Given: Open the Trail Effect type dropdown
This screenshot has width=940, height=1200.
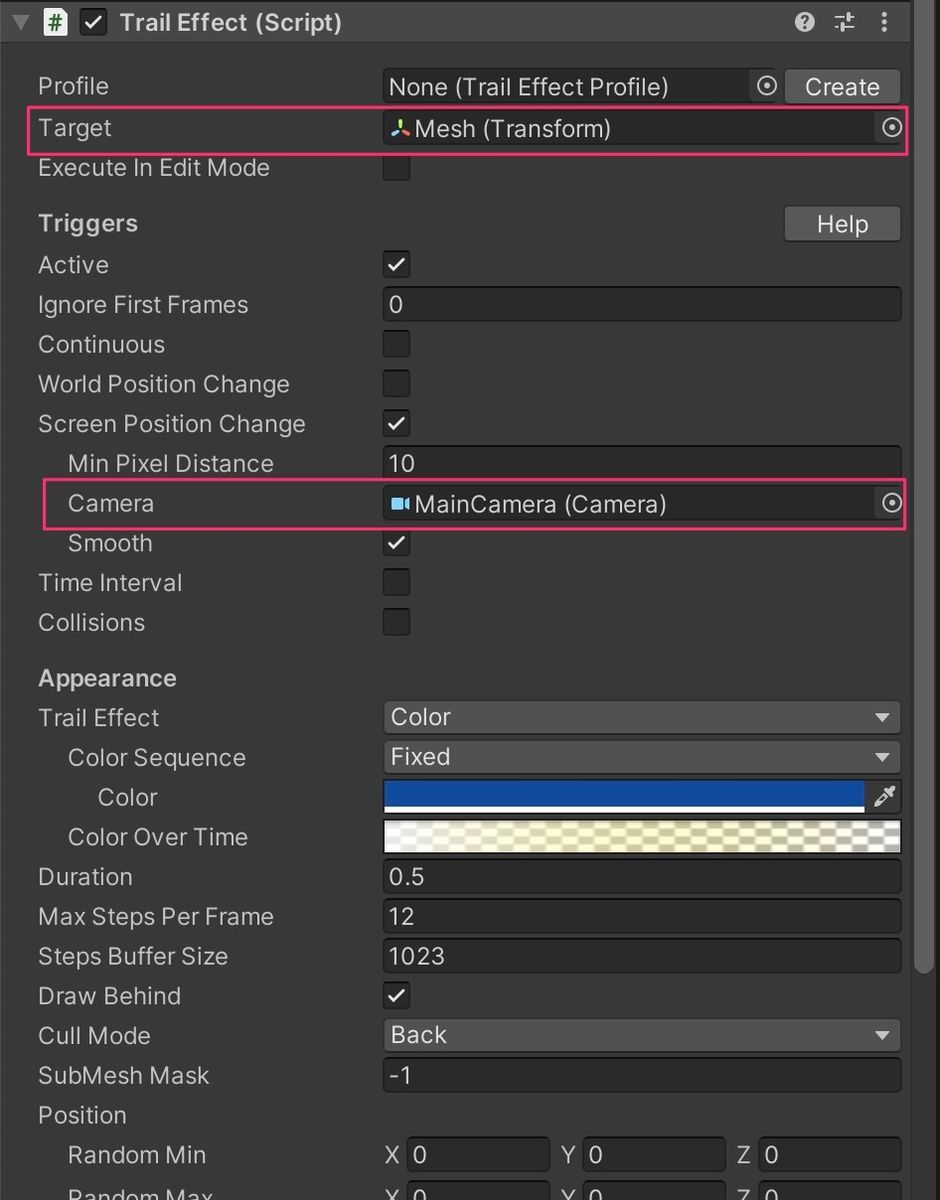Looking at the screenshot, I should (x=641, y=717).
